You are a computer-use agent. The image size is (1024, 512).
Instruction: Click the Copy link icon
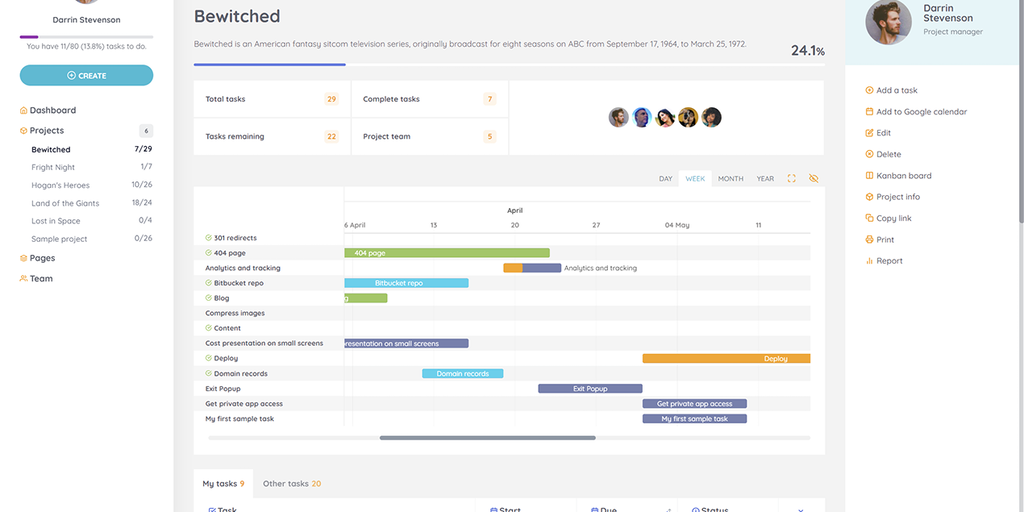pyautogui.click(x=869, y=218)
